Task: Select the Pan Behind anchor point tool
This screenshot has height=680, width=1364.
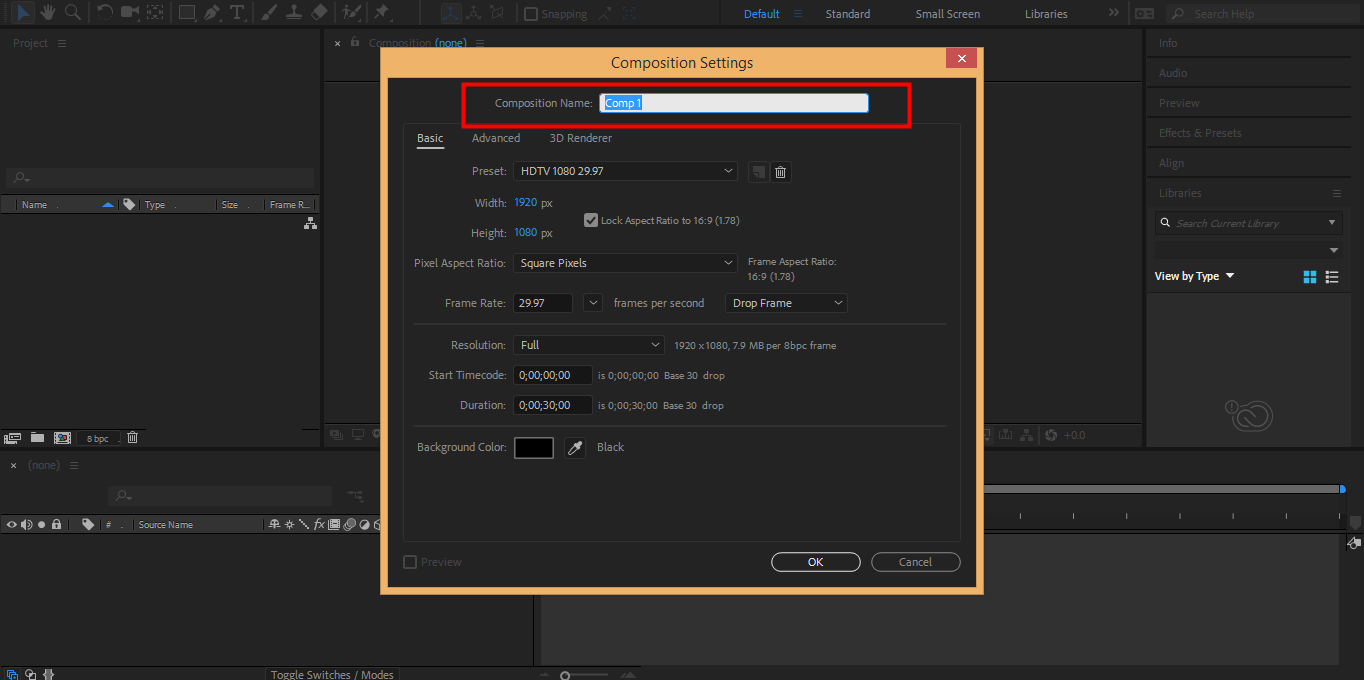Action: click(155, 13)
